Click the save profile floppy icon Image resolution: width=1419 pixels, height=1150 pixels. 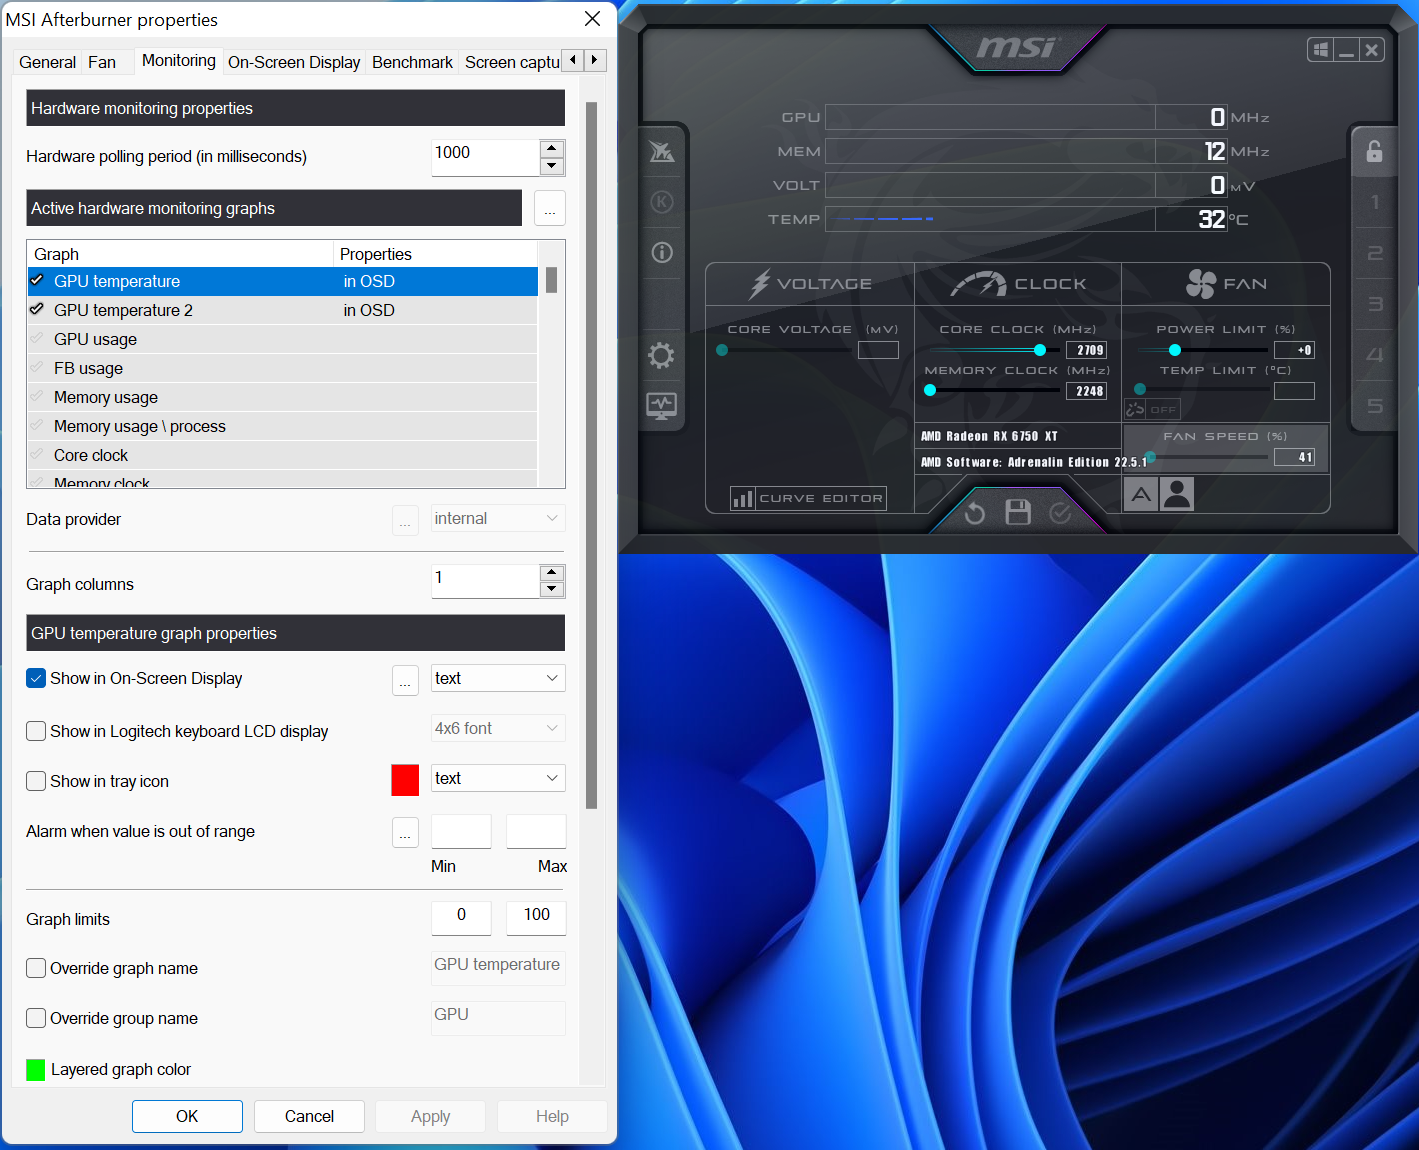tap(1018, 512)
